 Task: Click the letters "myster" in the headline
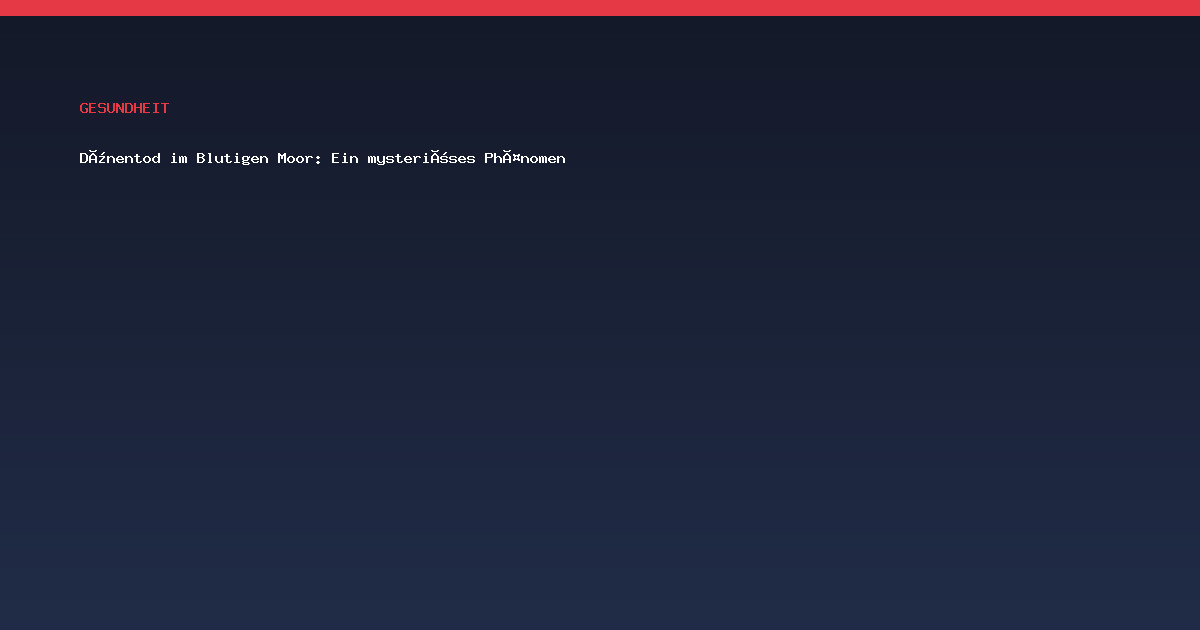(395, 158)
